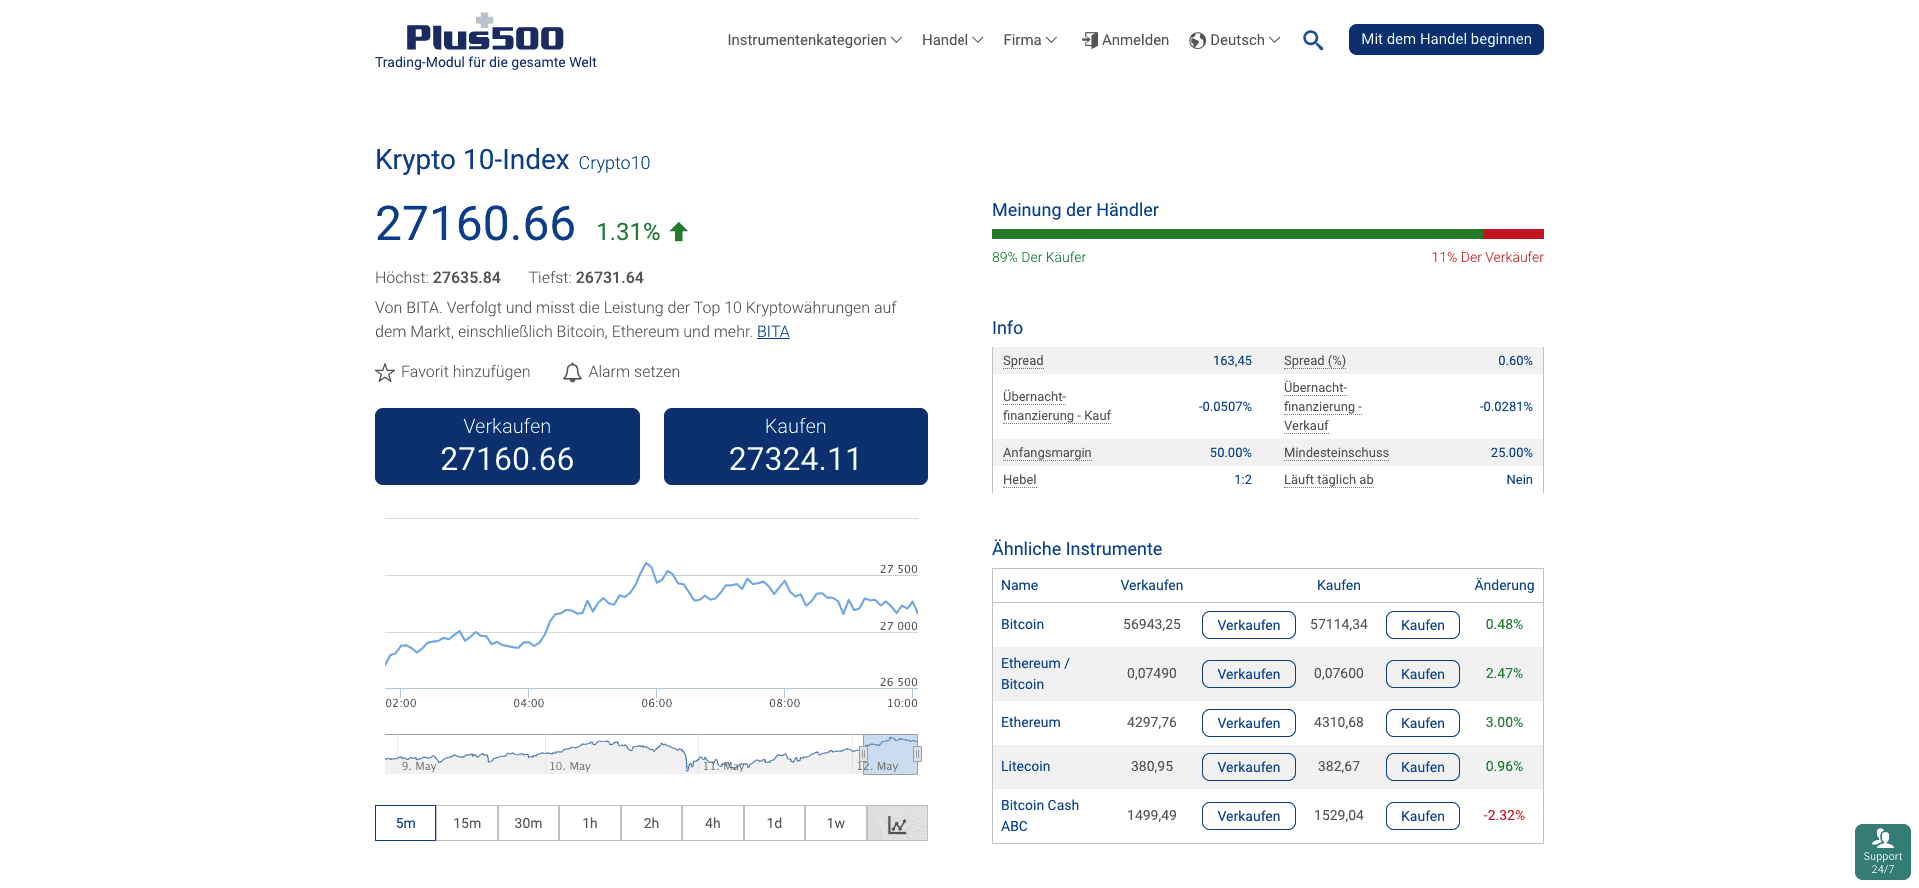Click the Crypto10 ticker symbol
1919x888 pixels.
(x=614, y=163)
